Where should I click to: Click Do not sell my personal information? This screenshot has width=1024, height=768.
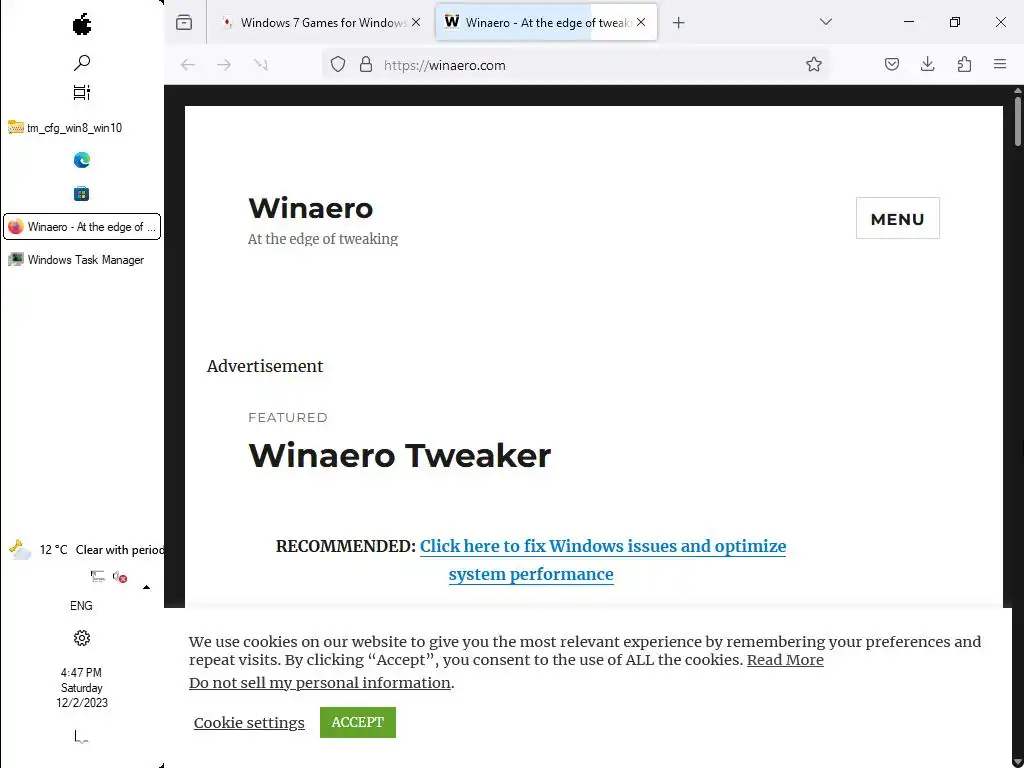point(320,683)
